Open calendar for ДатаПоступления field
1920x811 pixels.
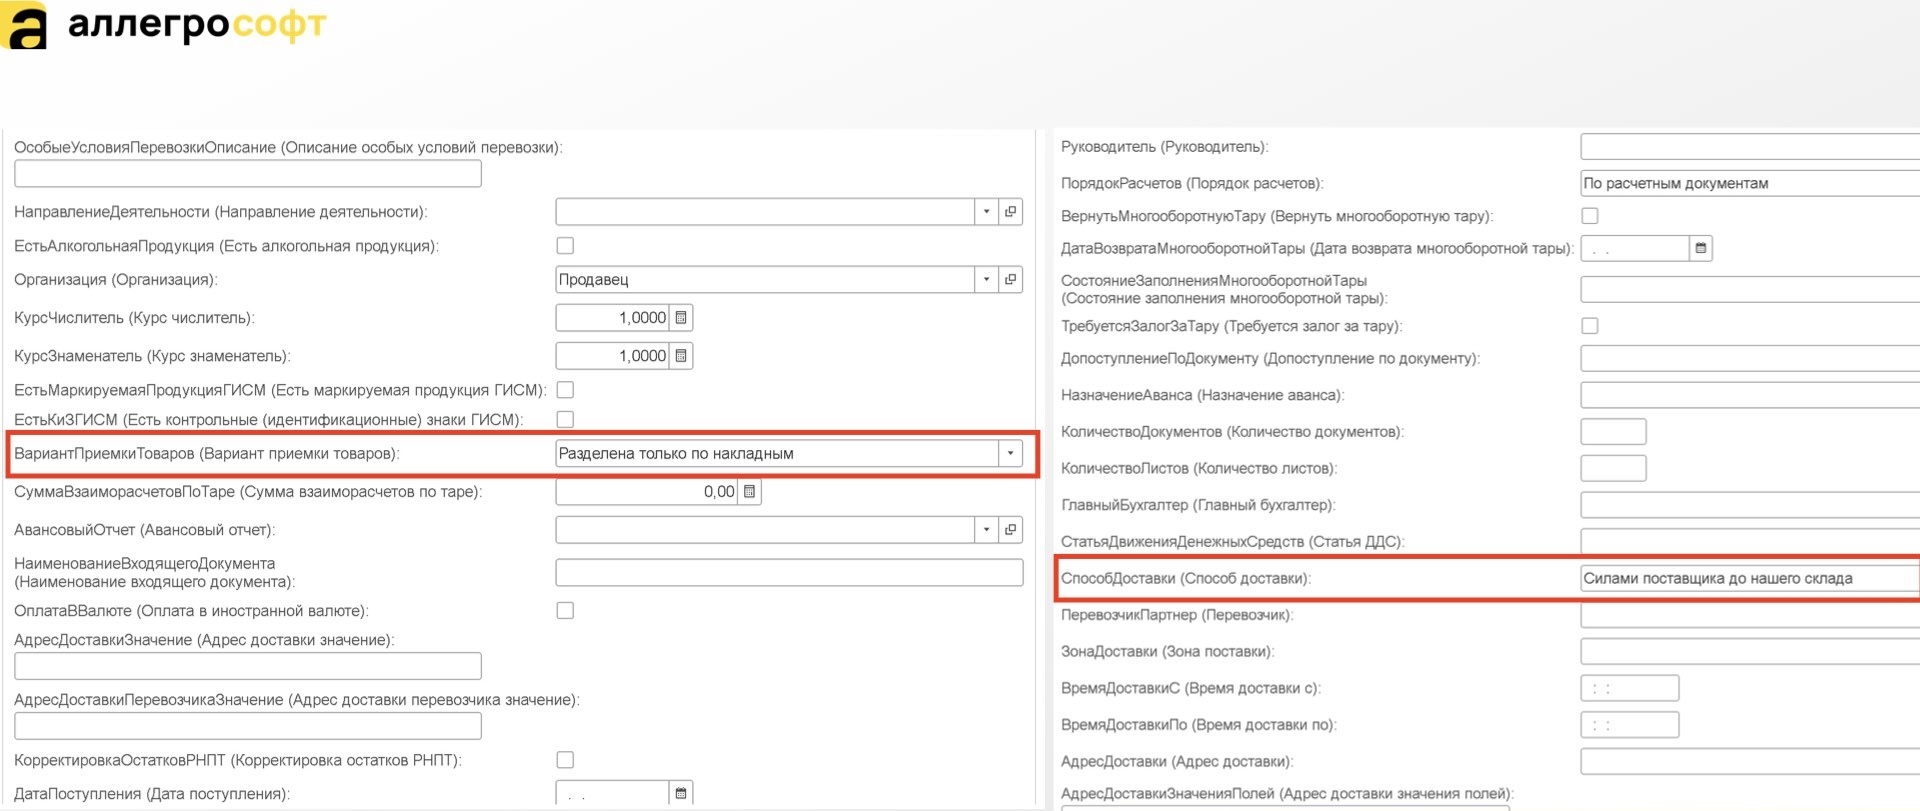coord(681,793)
